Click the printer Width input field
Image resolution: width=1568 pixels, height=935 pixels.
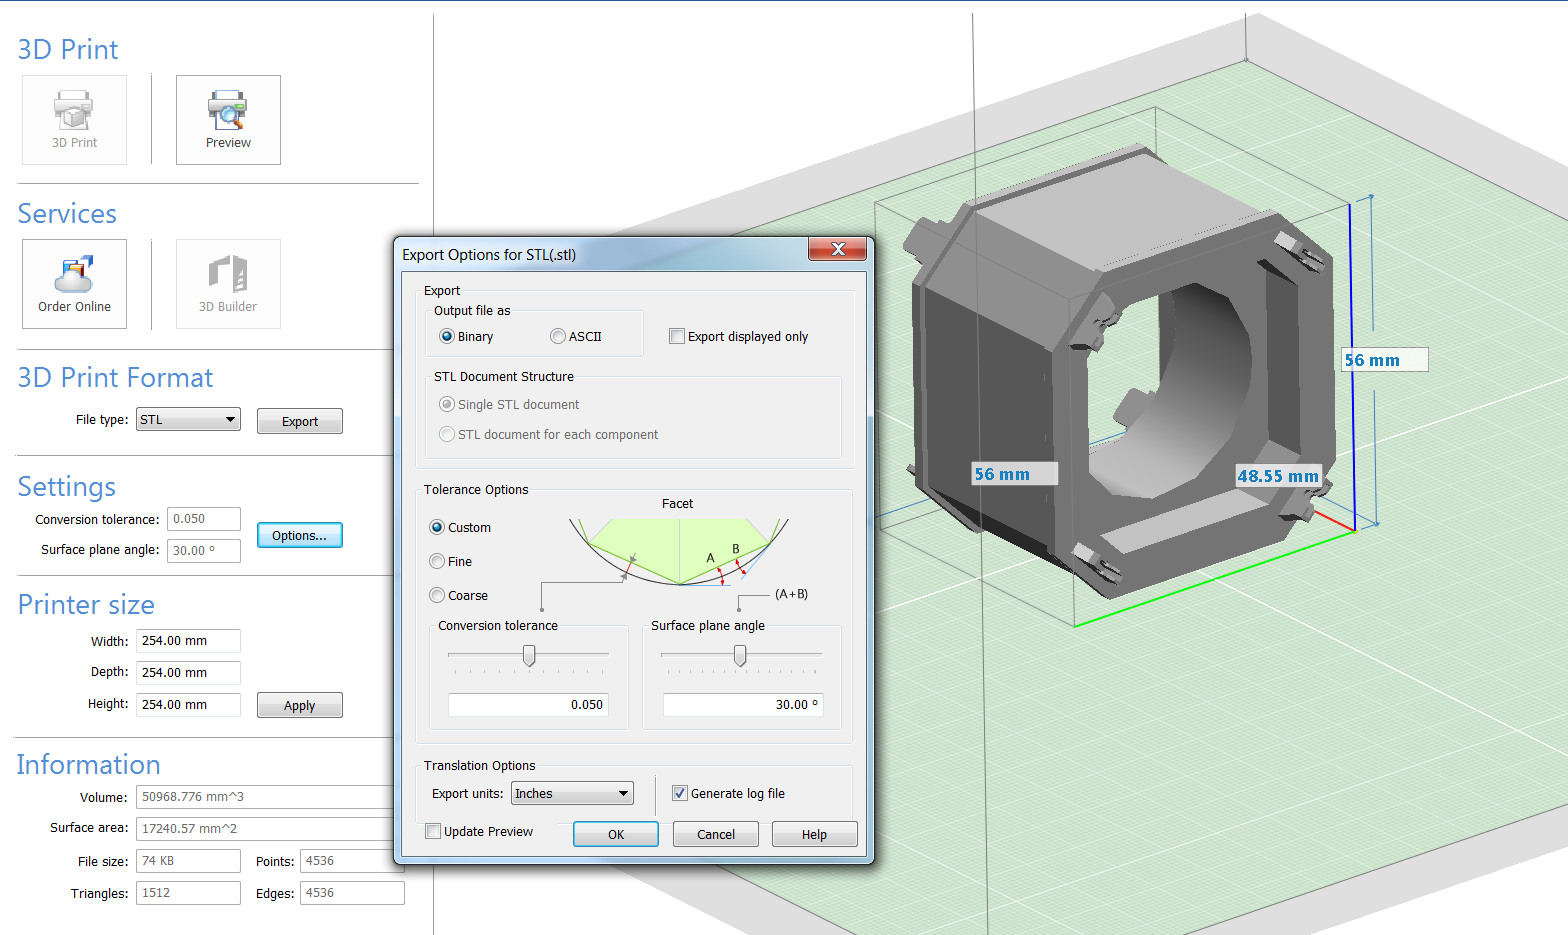pos(188,641)
